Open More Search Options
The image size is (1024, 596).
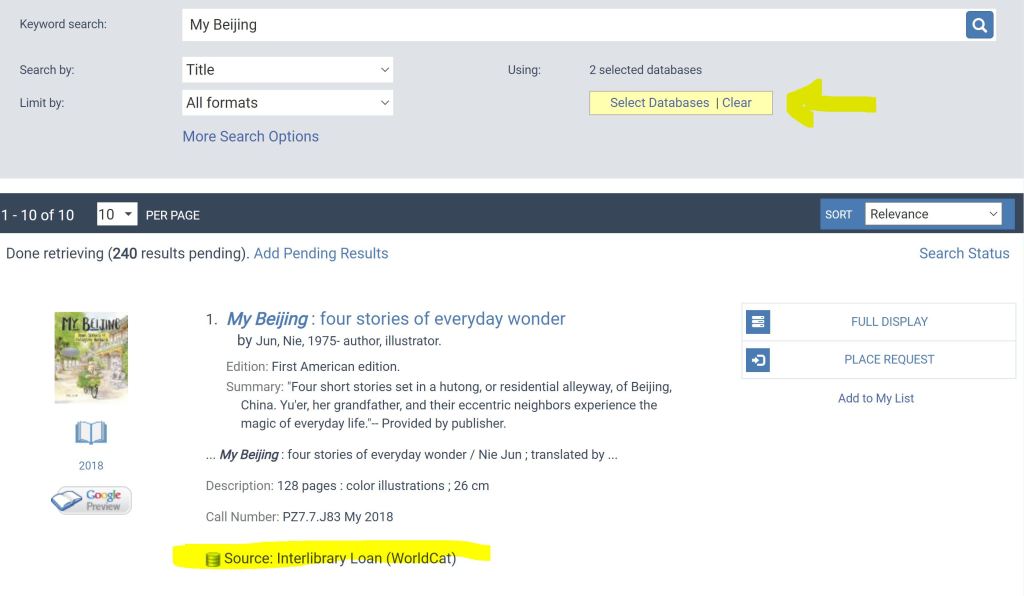point(250,137)
